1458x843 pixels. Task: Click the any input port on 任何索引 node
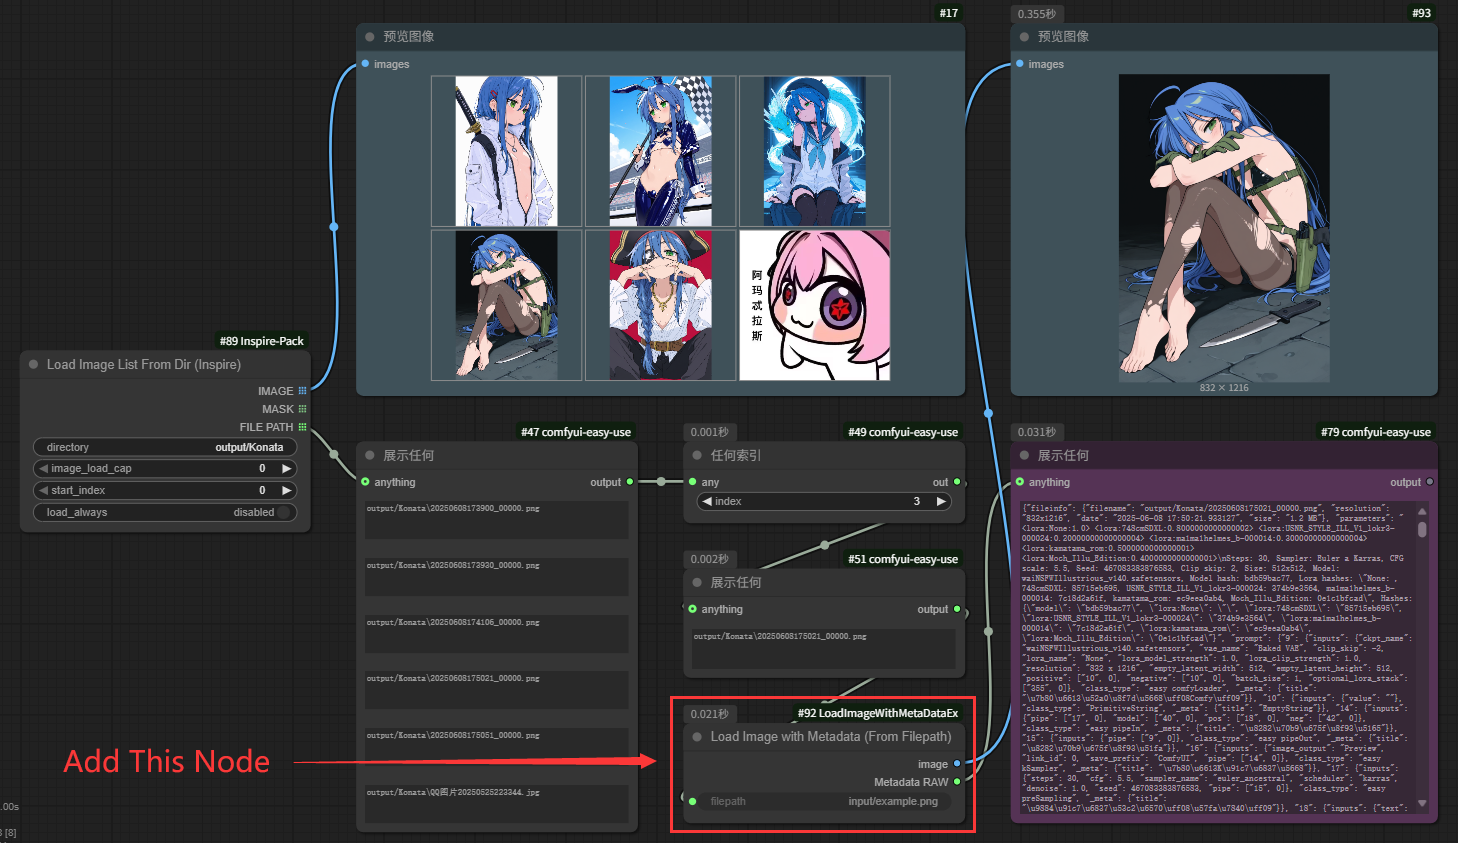[x=693, y=482]
